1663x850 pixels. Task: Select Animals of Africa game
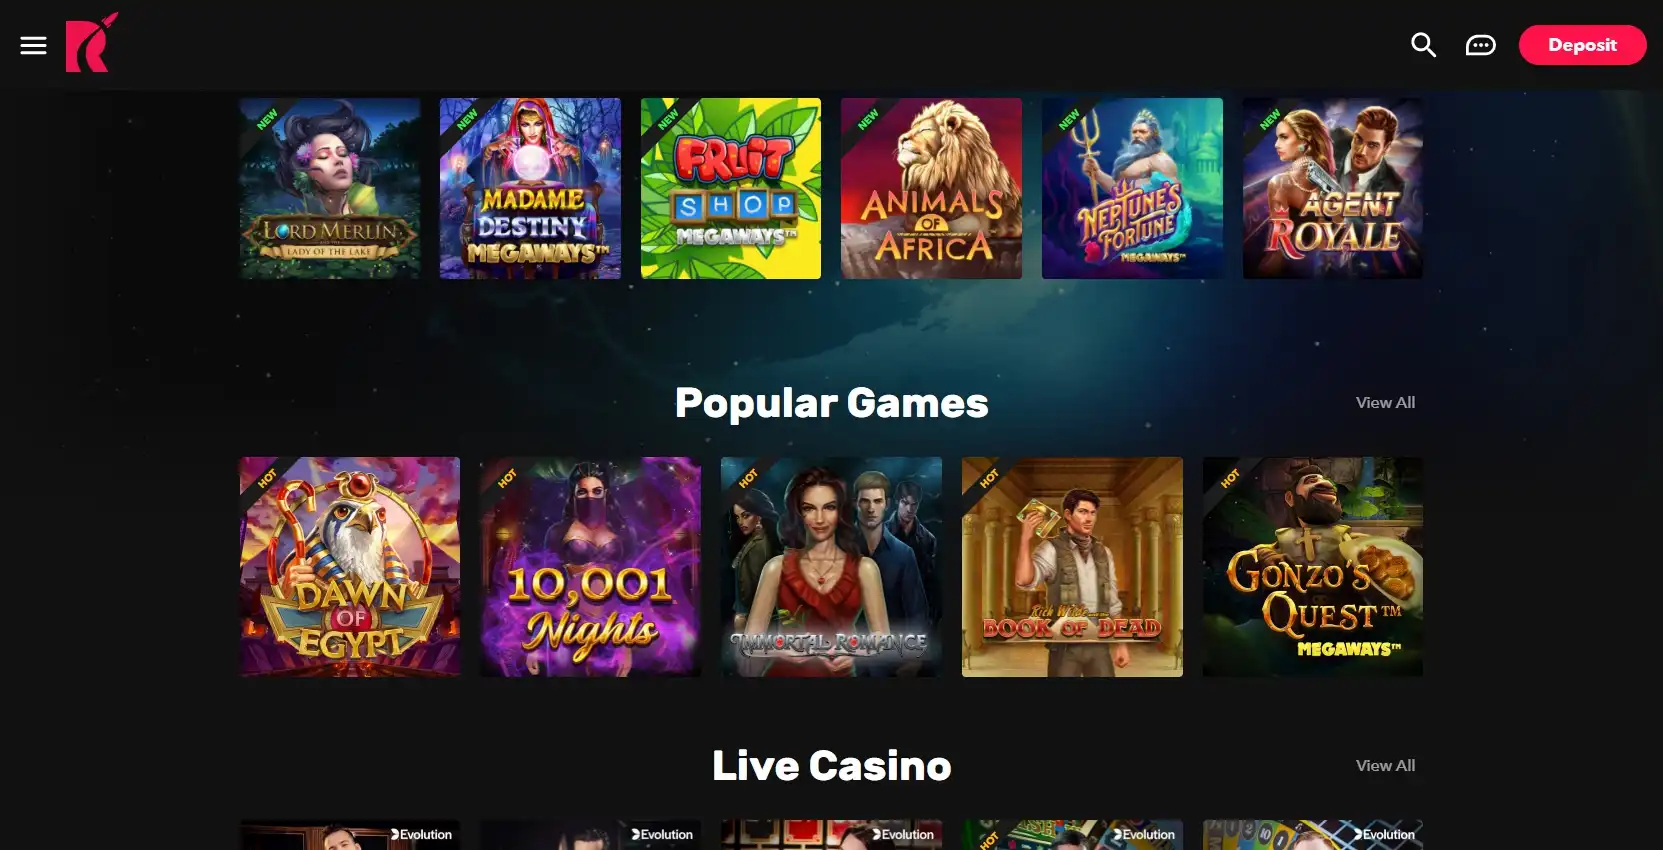pyautogui.click(x=931, y=188)
